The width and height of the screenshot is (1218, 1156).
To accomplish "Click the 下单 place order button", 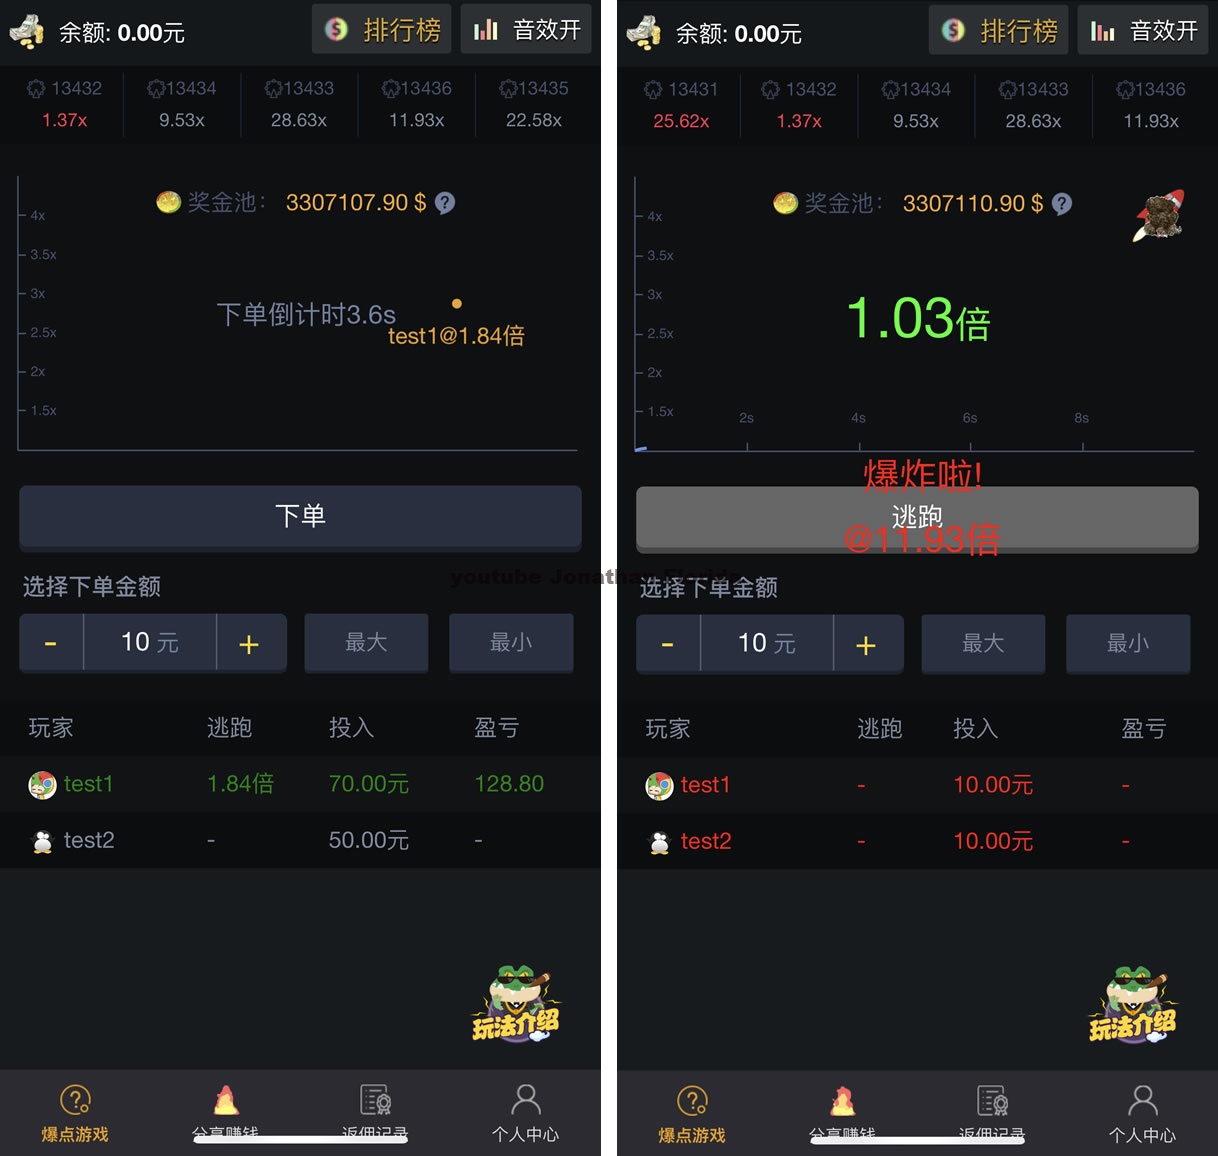I will coord(300,517).
